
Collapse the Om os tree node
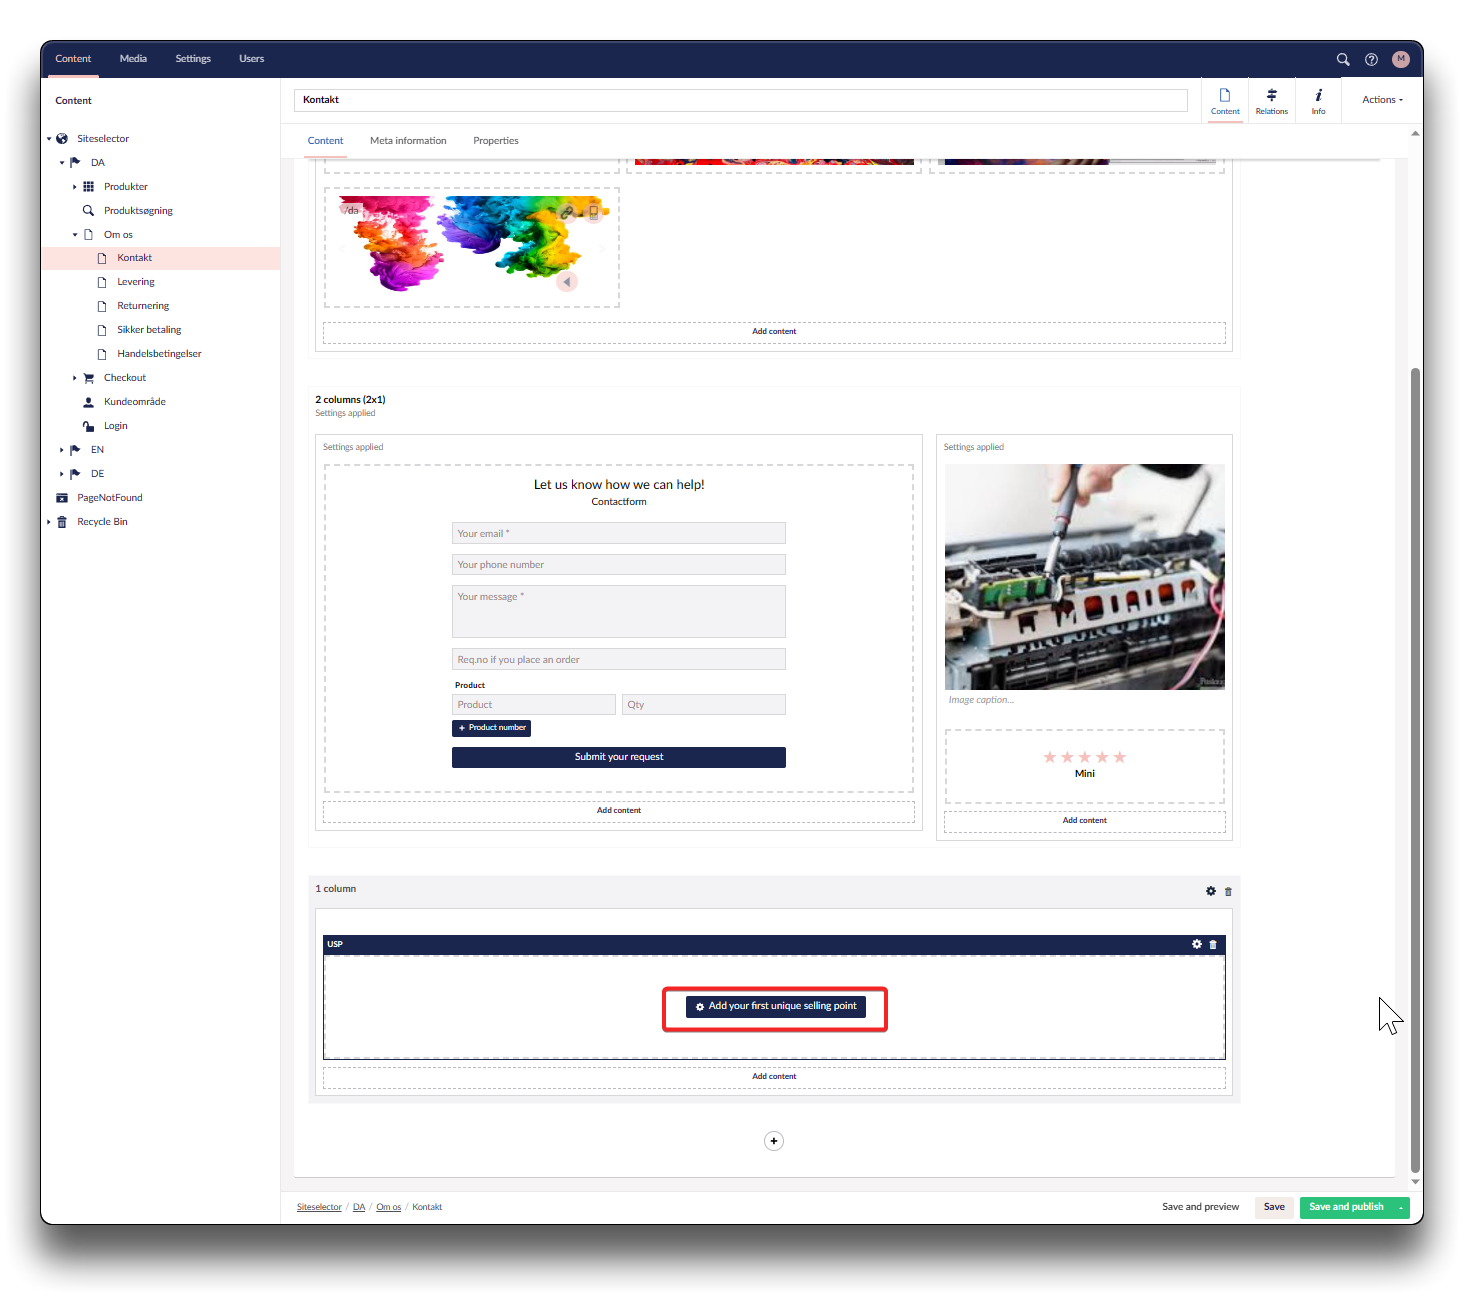tap(75, 235)
